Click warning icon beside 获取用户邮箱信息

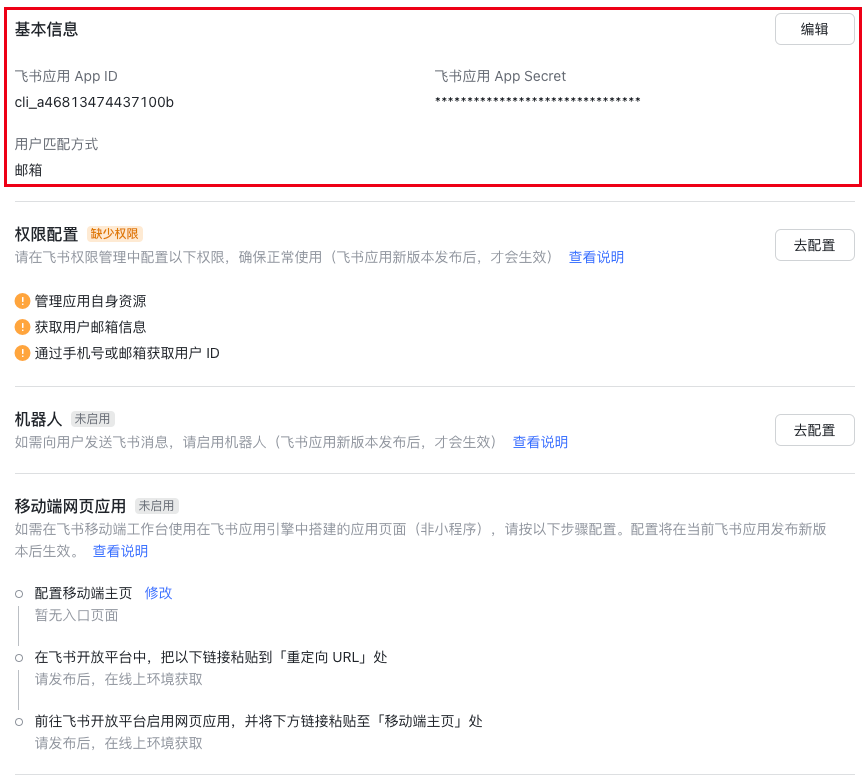coord(22,327)
